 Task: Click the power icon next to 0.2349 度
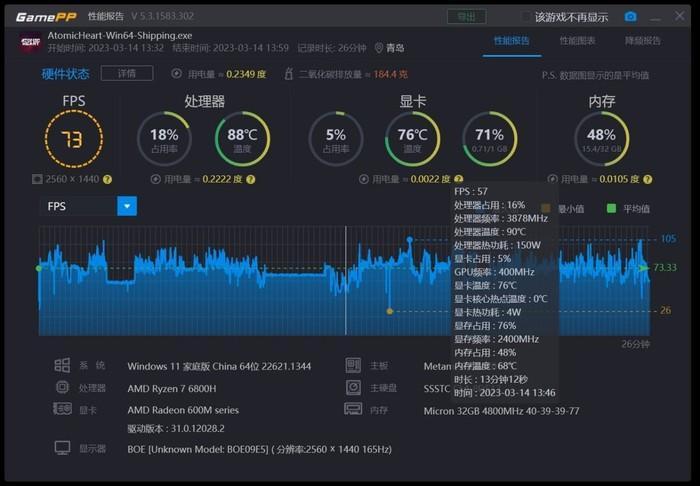176,74
